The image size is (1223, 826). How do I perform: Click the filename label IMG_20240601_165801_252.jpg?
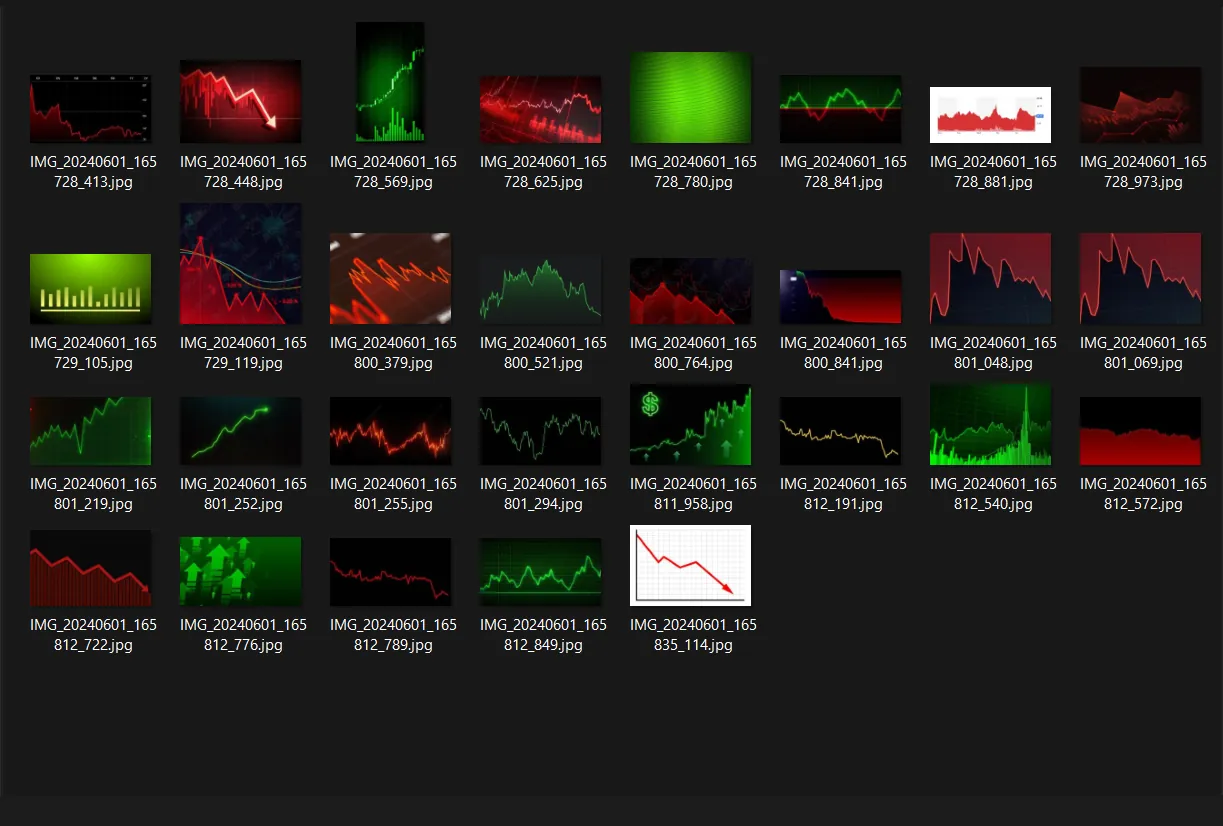[240, 494]
